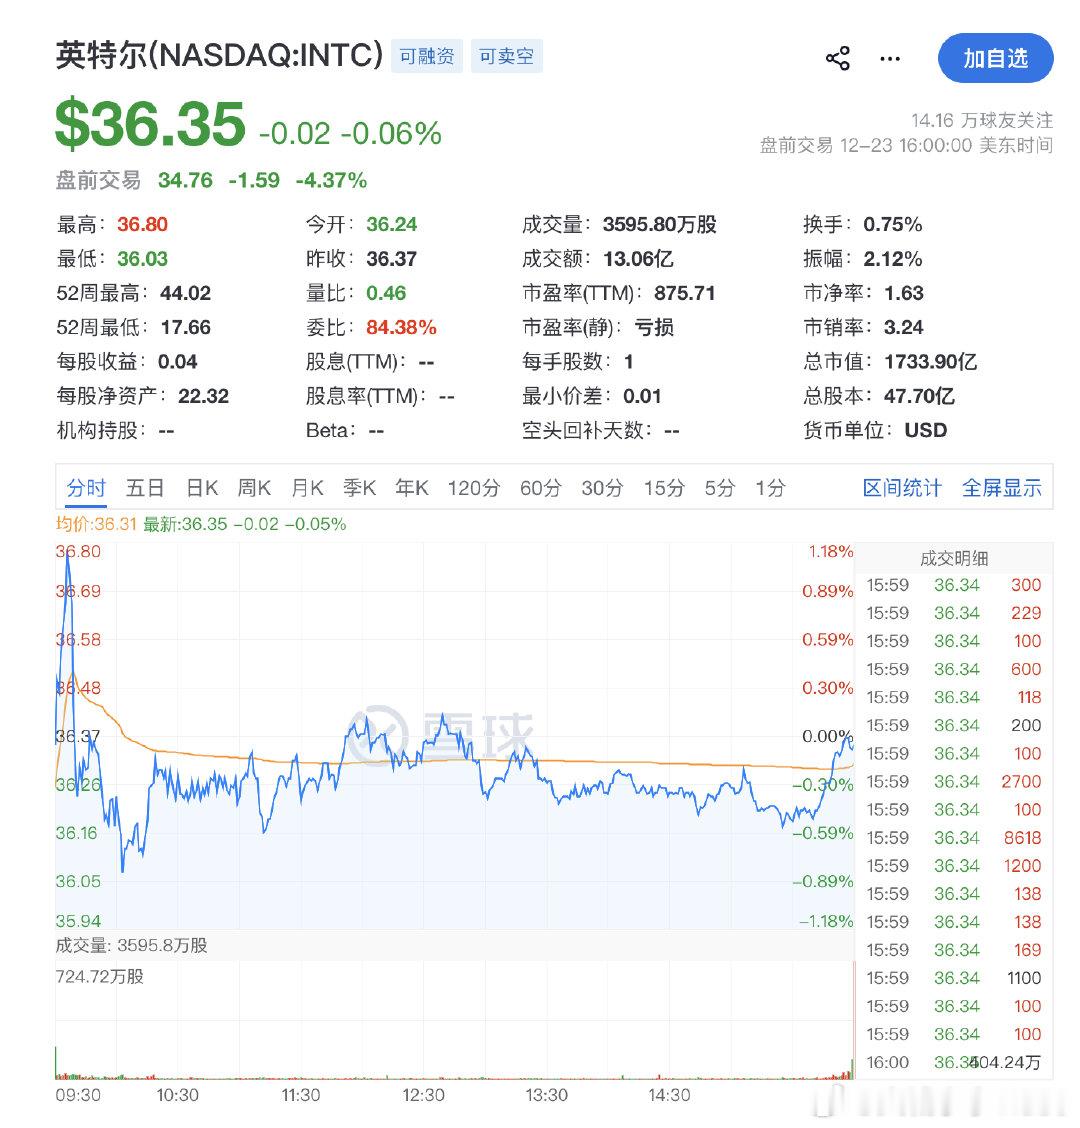Click the 最高 value 36.80
This screenshot has width=1080, height=1128.
coord(142,224)
